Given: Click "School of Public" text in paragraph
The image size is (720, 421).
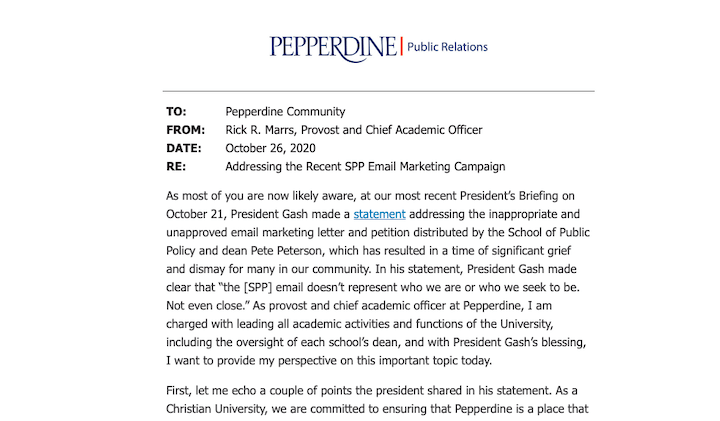Looking at the screenshot, I should [548, 232].
